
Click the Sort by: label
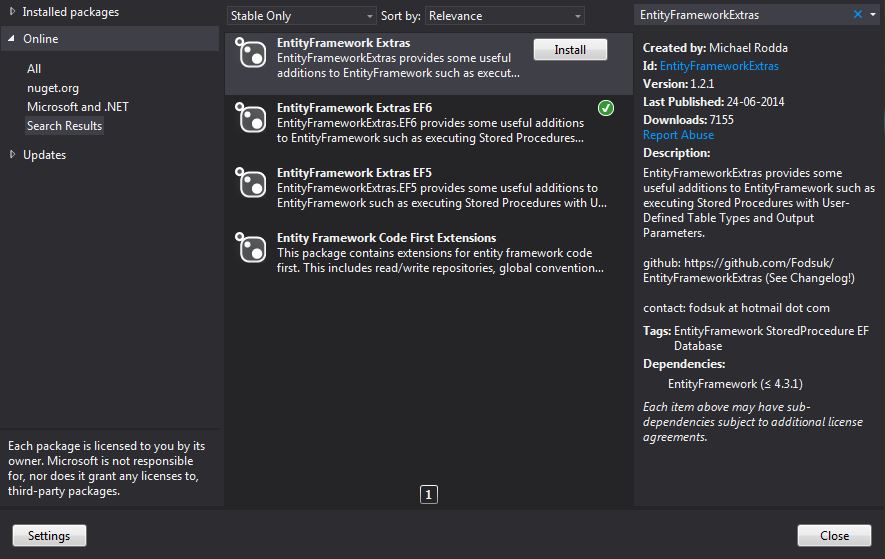coord(401,16)
